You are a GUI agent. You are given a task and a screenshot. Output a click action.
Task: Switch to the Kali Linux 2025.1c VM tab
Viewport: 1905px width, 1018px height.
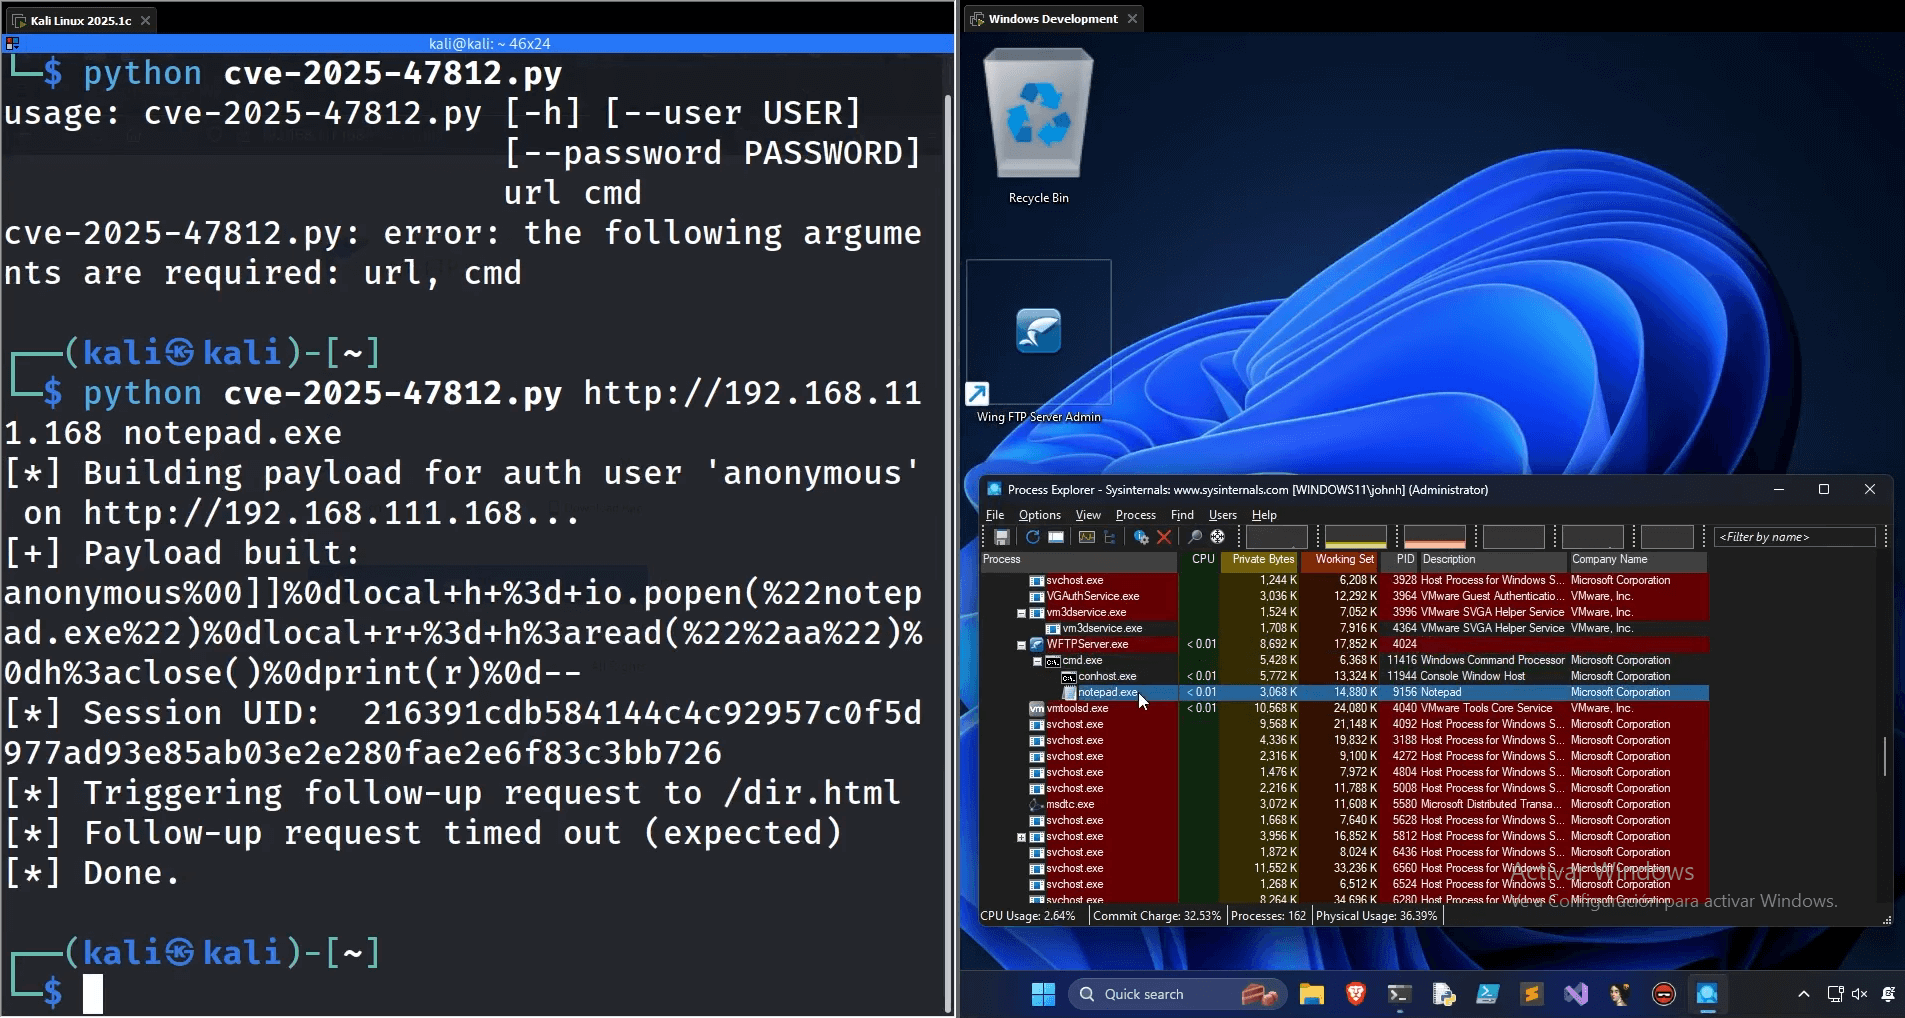coord(82,20)
